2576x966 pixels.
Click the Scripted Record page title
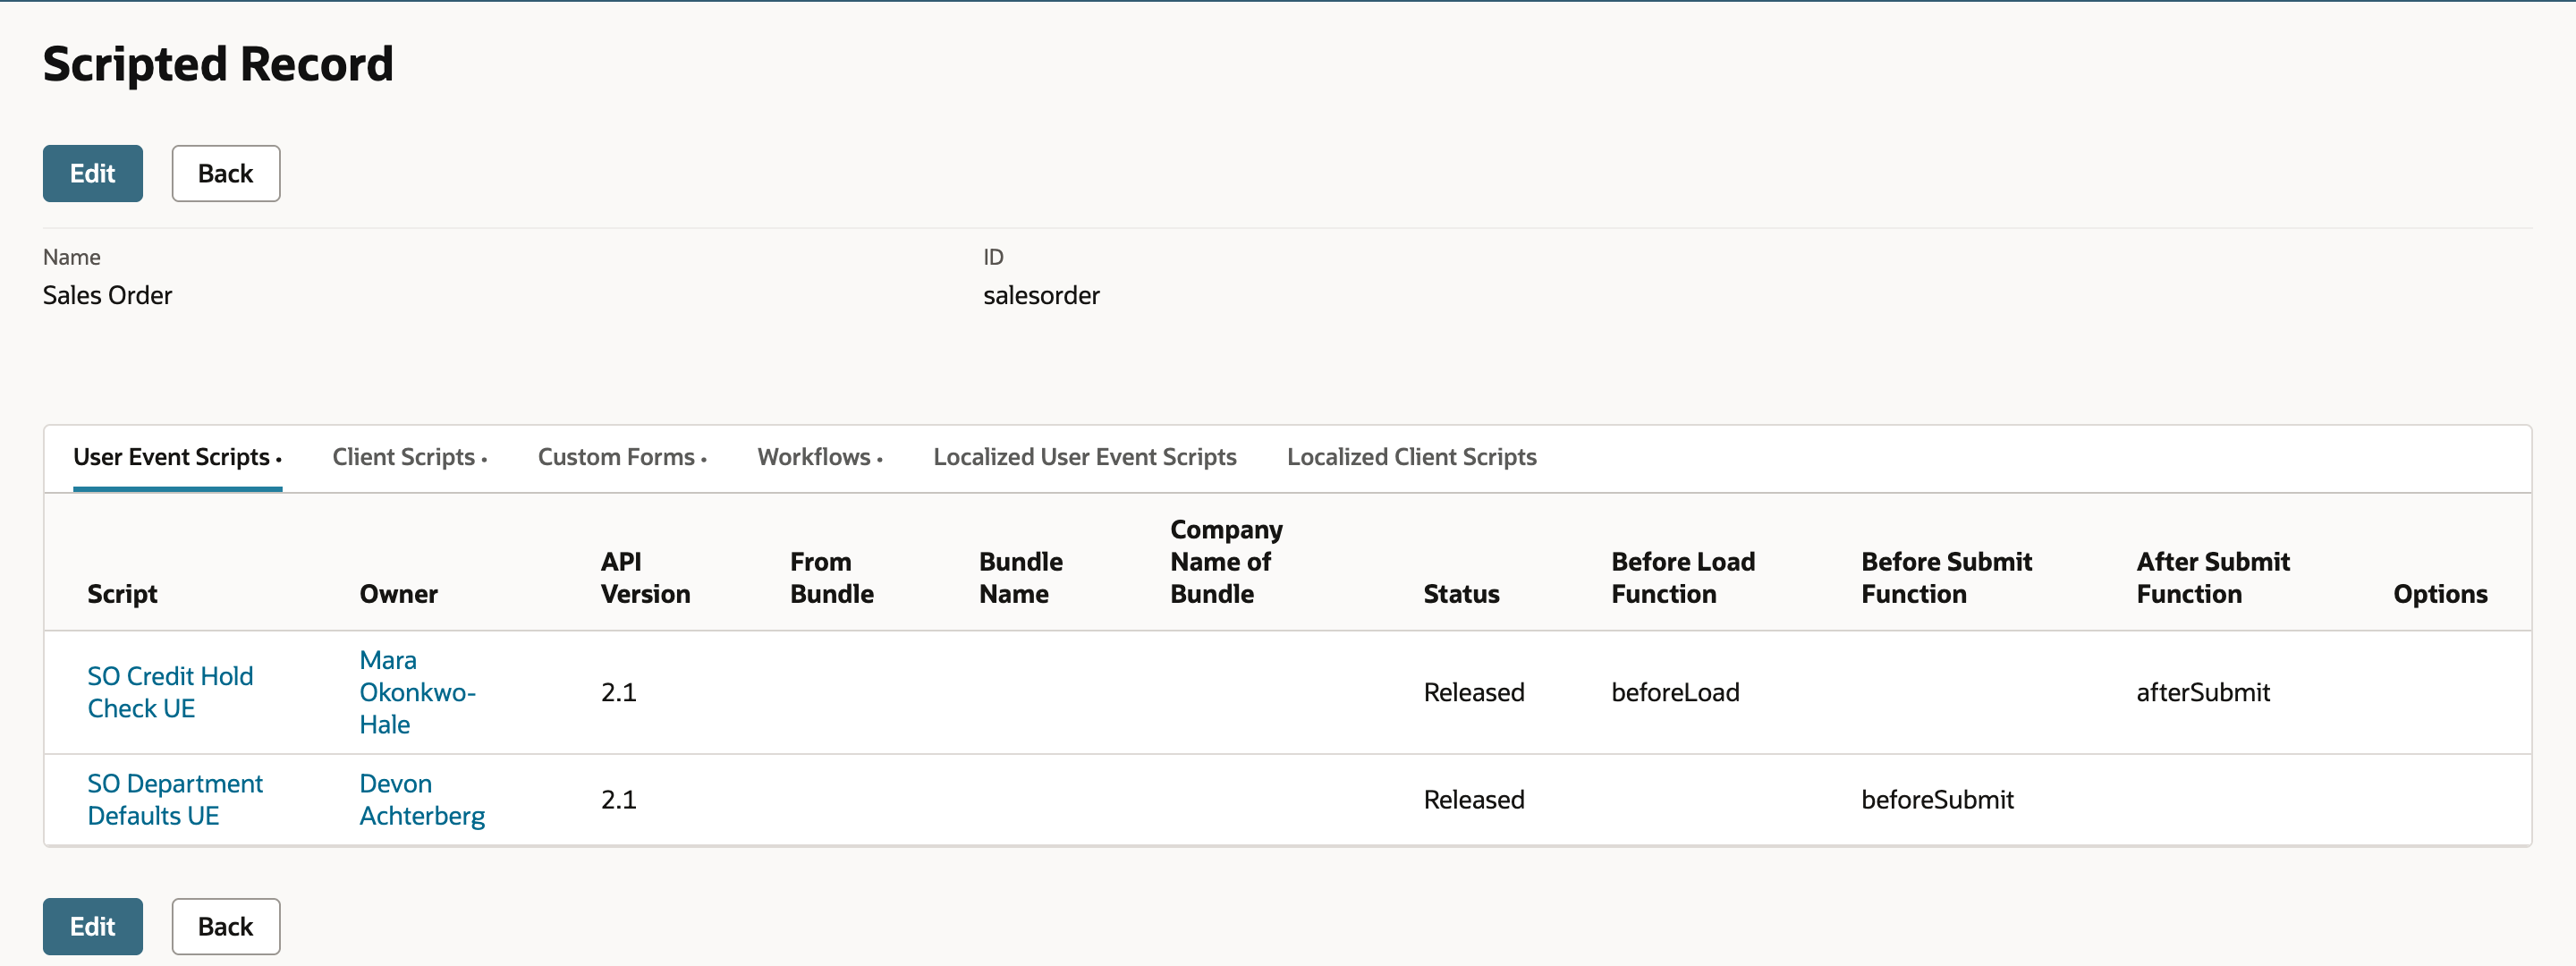click(218, 64)
